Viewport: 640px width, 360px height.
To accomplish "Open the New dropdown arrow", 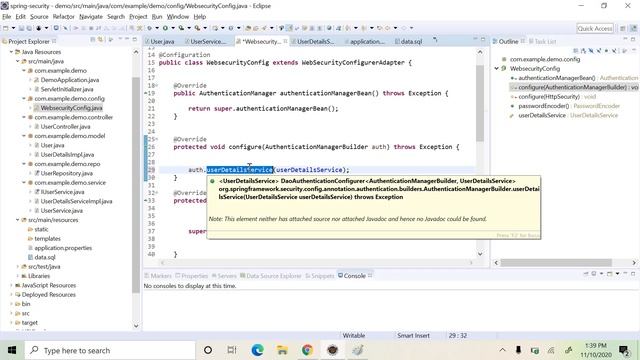I will pos(13,28).
